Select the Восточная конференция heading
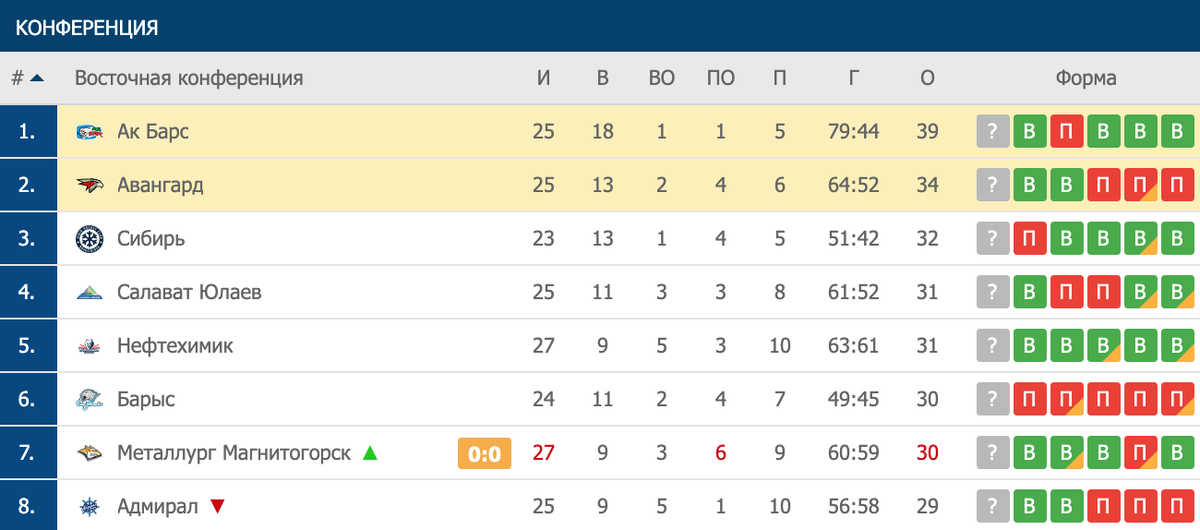The image size is (1200, 530). [189, 78]
